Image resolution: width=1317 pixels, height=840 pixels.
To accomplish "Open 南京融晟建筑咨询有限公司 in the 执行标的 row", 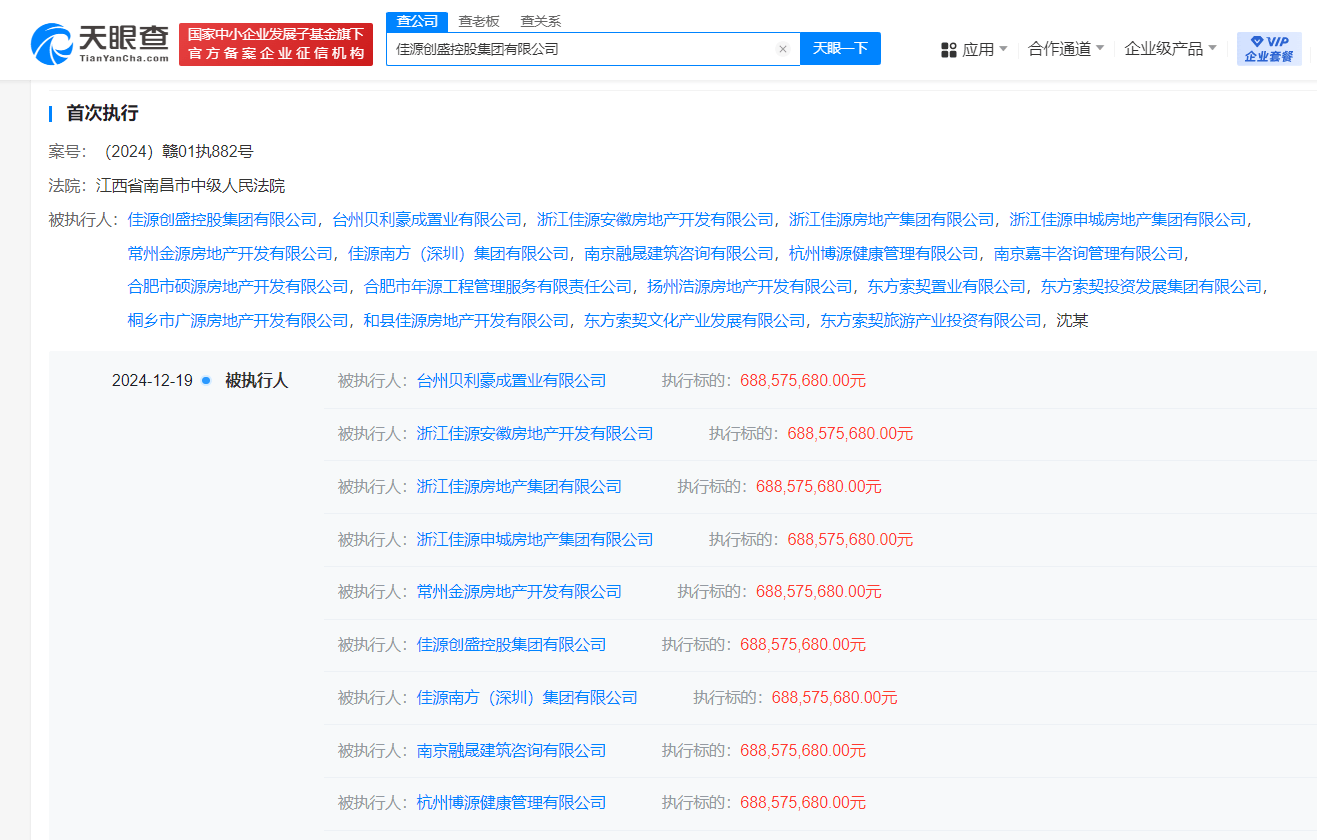I will (x=511, y=750).
